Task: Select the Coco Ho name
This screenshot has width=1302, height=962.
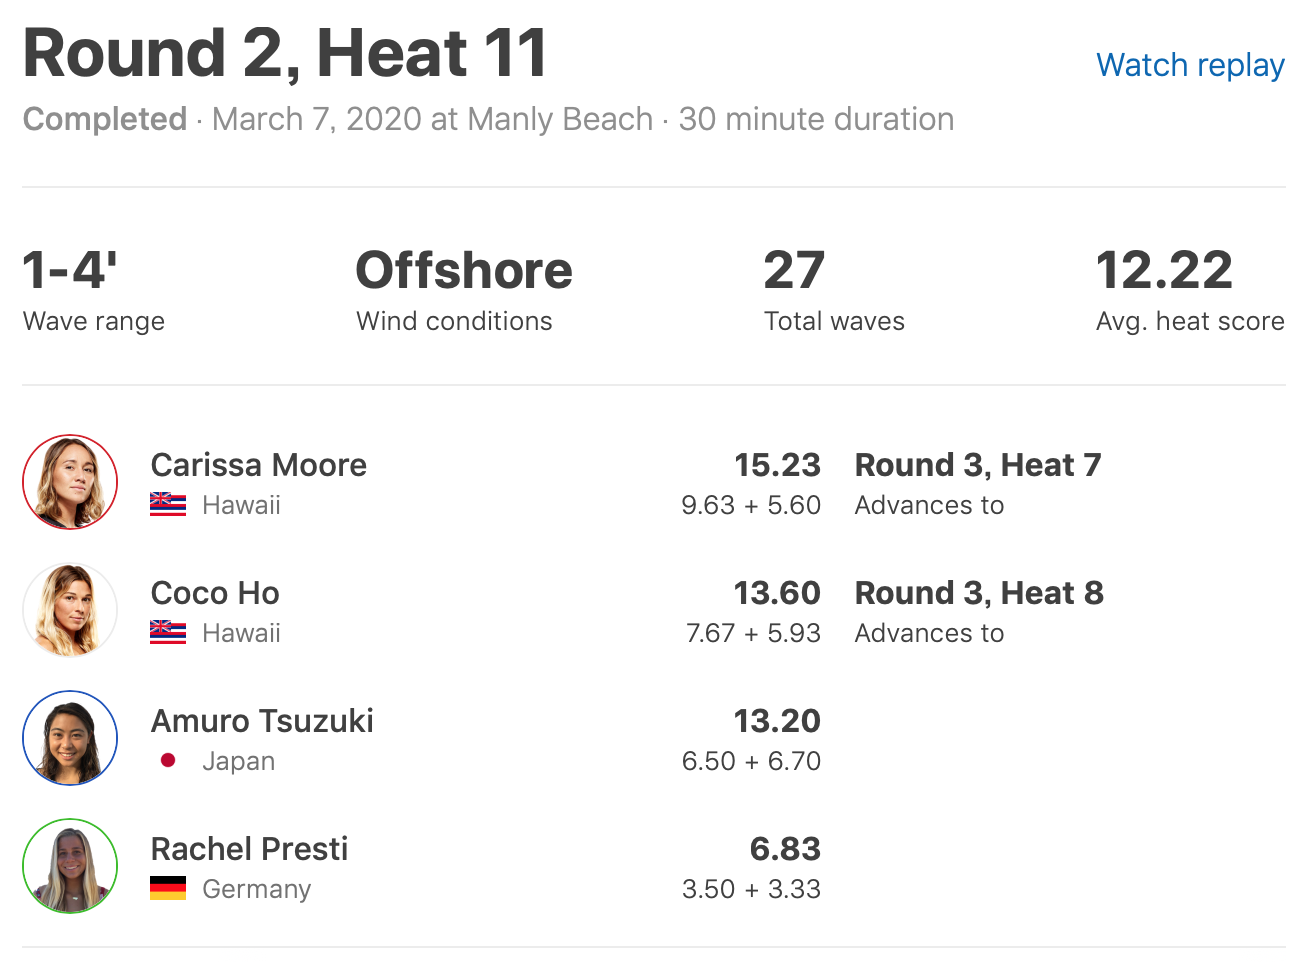Action: tap(215, 593)
